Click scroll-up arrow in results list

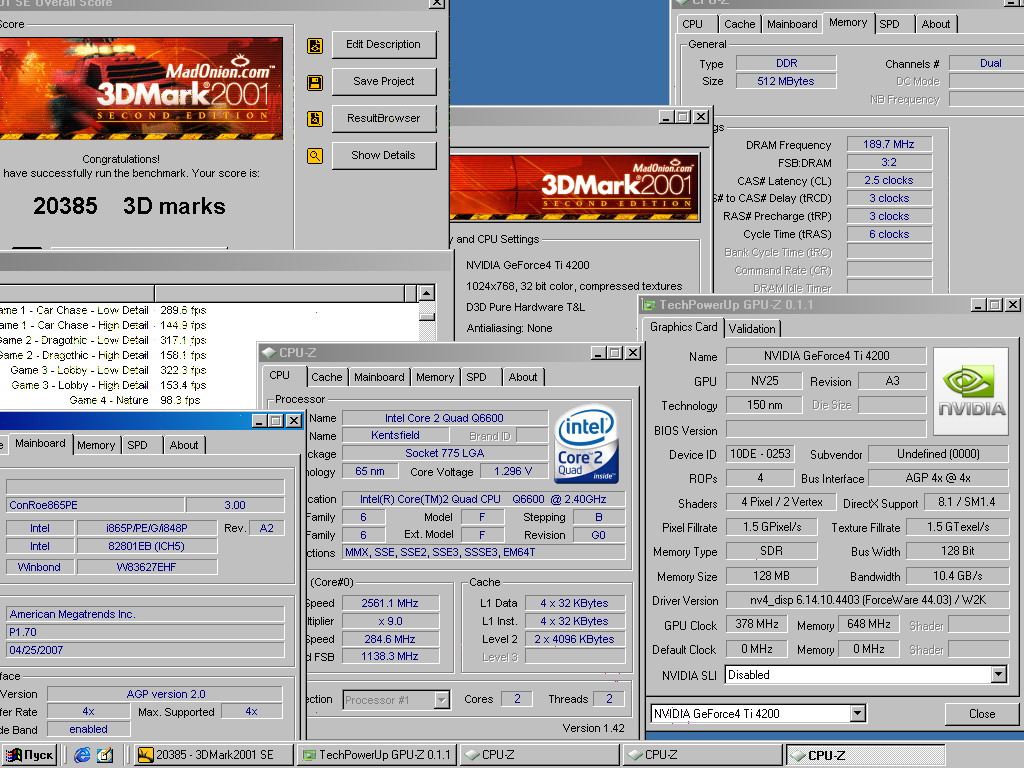click(426, 293)
